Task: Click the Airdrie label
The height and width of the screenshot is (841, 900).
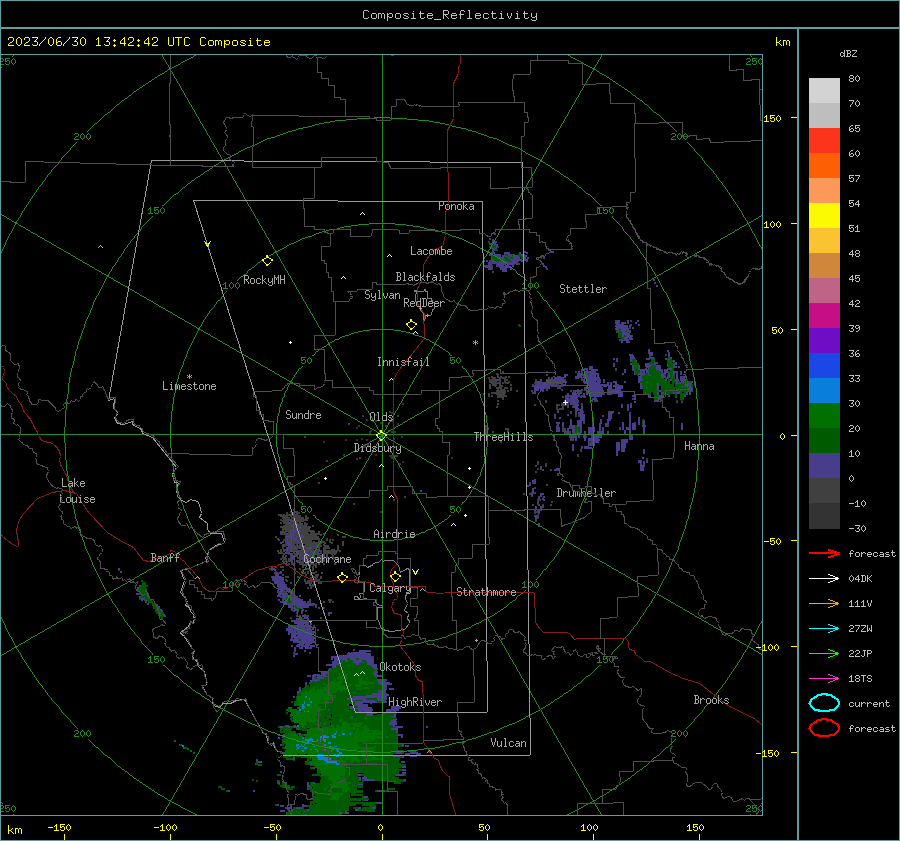Action: (x=394, y=534)
